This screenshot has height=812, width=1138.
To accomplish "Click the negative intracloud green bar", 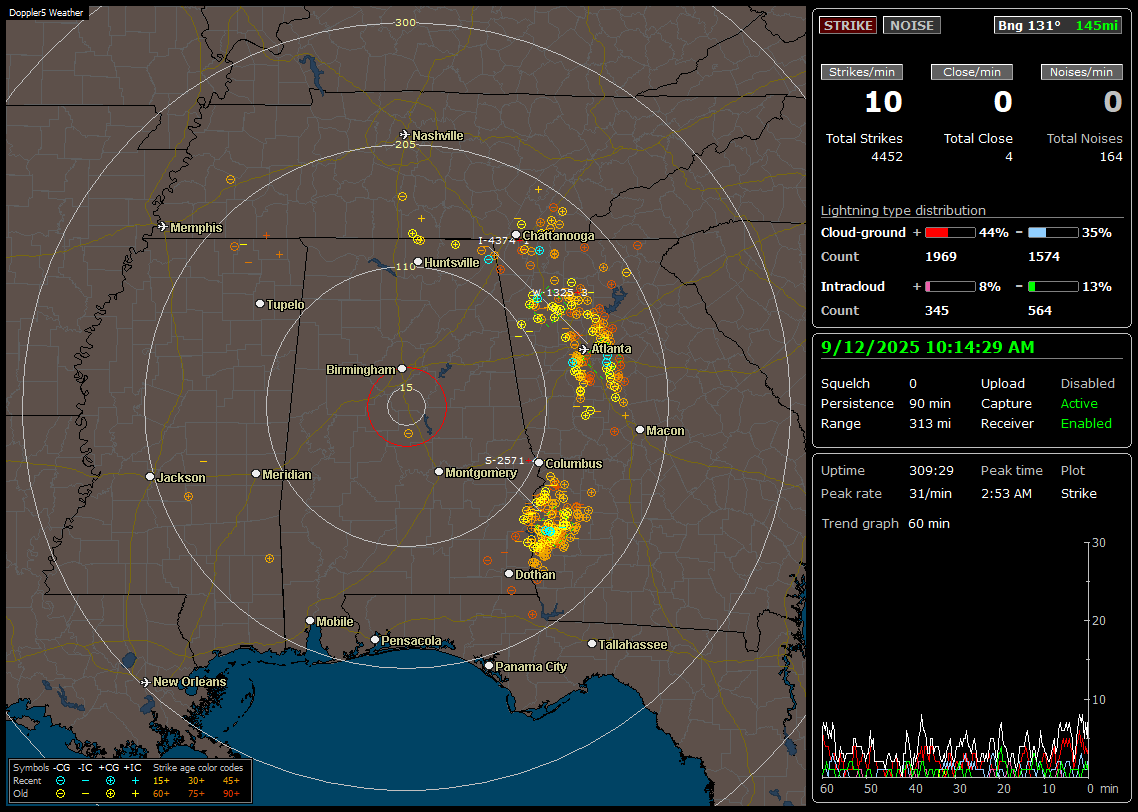I will (1053, 287).
